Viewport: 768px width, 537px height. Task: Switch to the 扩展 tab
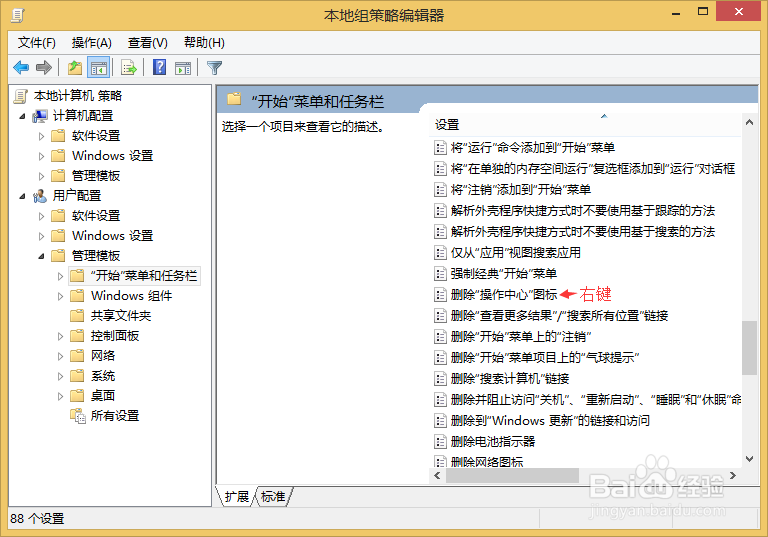click(237, 496)
